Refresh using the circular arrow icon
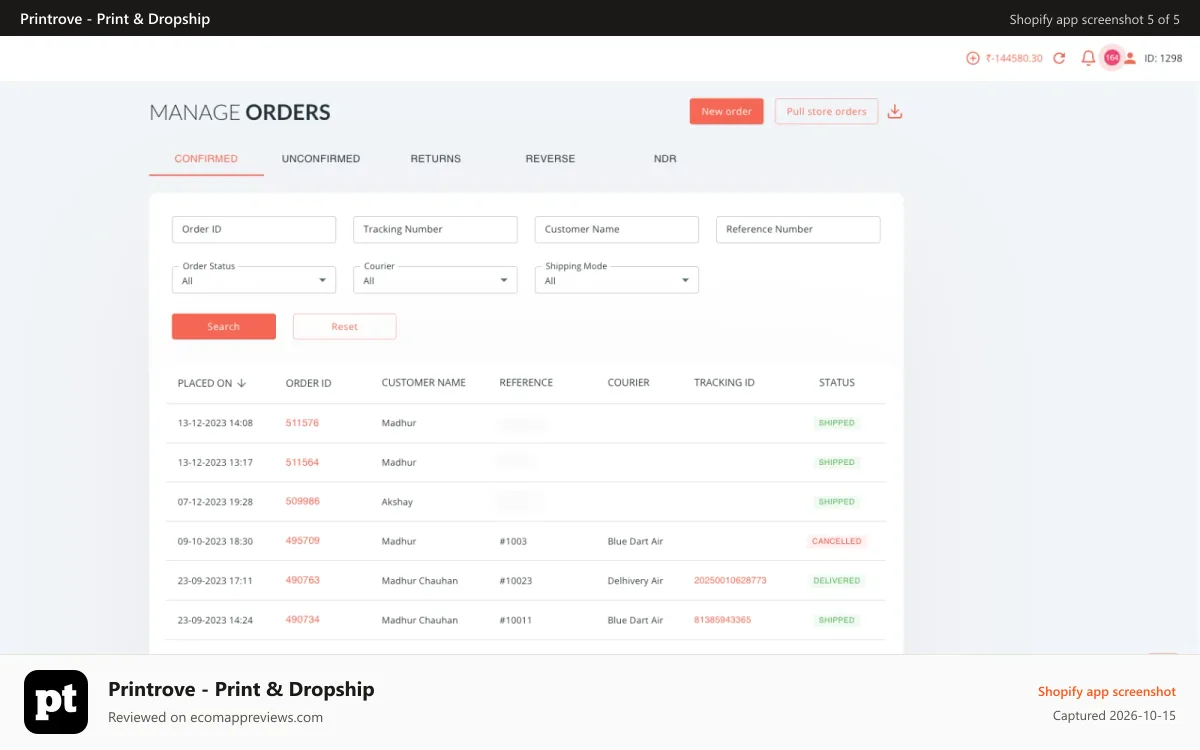The height and width of the screenshot is (750, 1200). point(1059,58)
